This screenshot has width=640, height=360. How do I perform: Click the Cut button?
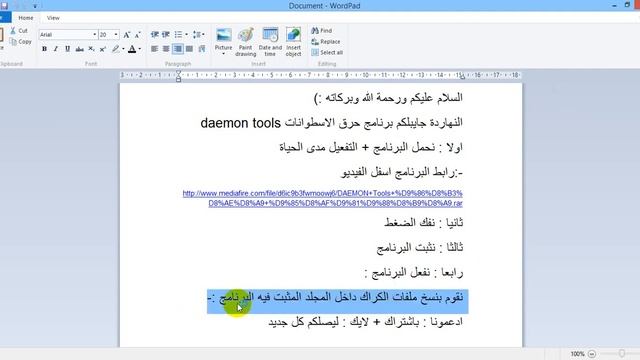[x=19, y=31]
